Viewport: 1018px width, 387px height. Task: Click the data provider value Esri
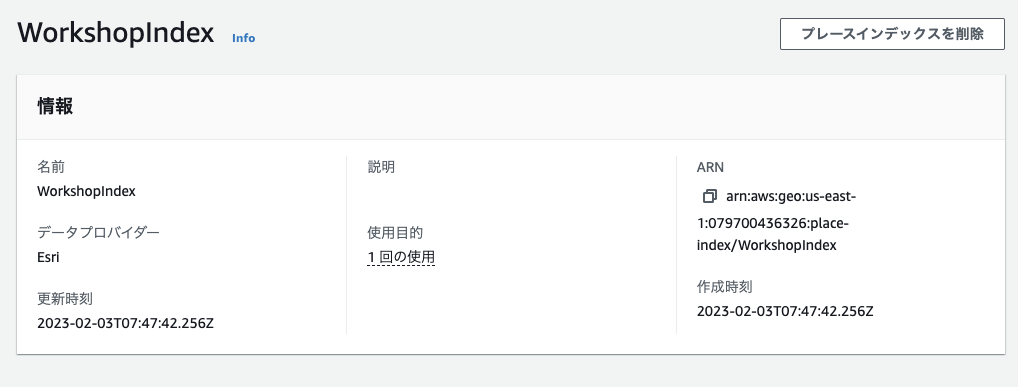click(49, 257)
